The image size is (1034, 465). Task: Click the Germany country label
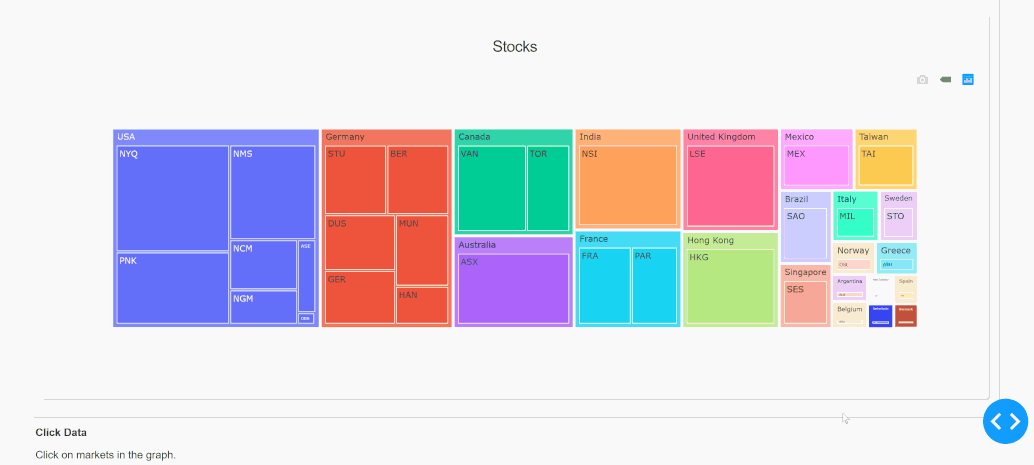click(345, 137)
